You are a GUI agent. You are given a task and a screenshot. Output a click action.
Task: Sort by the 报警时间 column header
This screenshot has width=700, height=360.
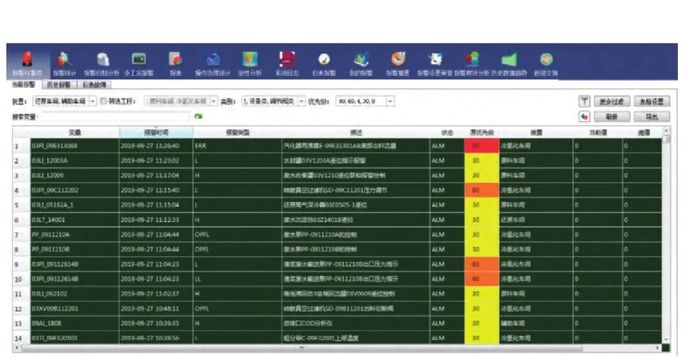point(156,133)
